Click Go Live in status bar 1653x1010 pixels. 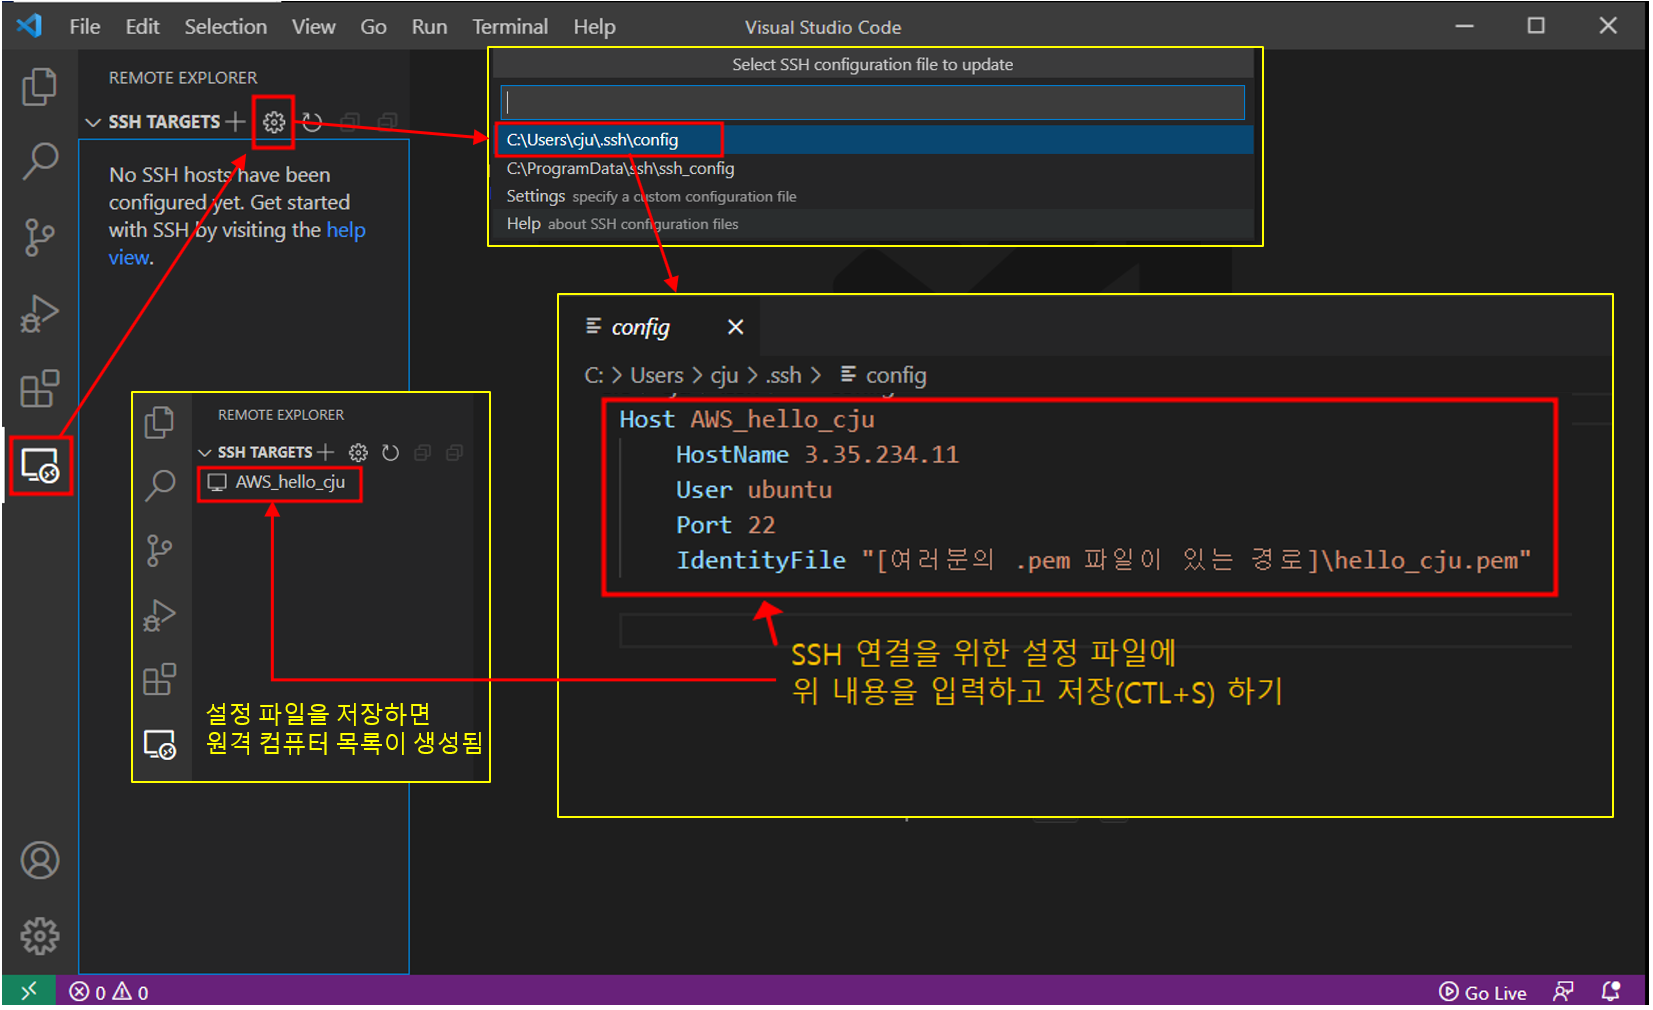pos(1483,992)
